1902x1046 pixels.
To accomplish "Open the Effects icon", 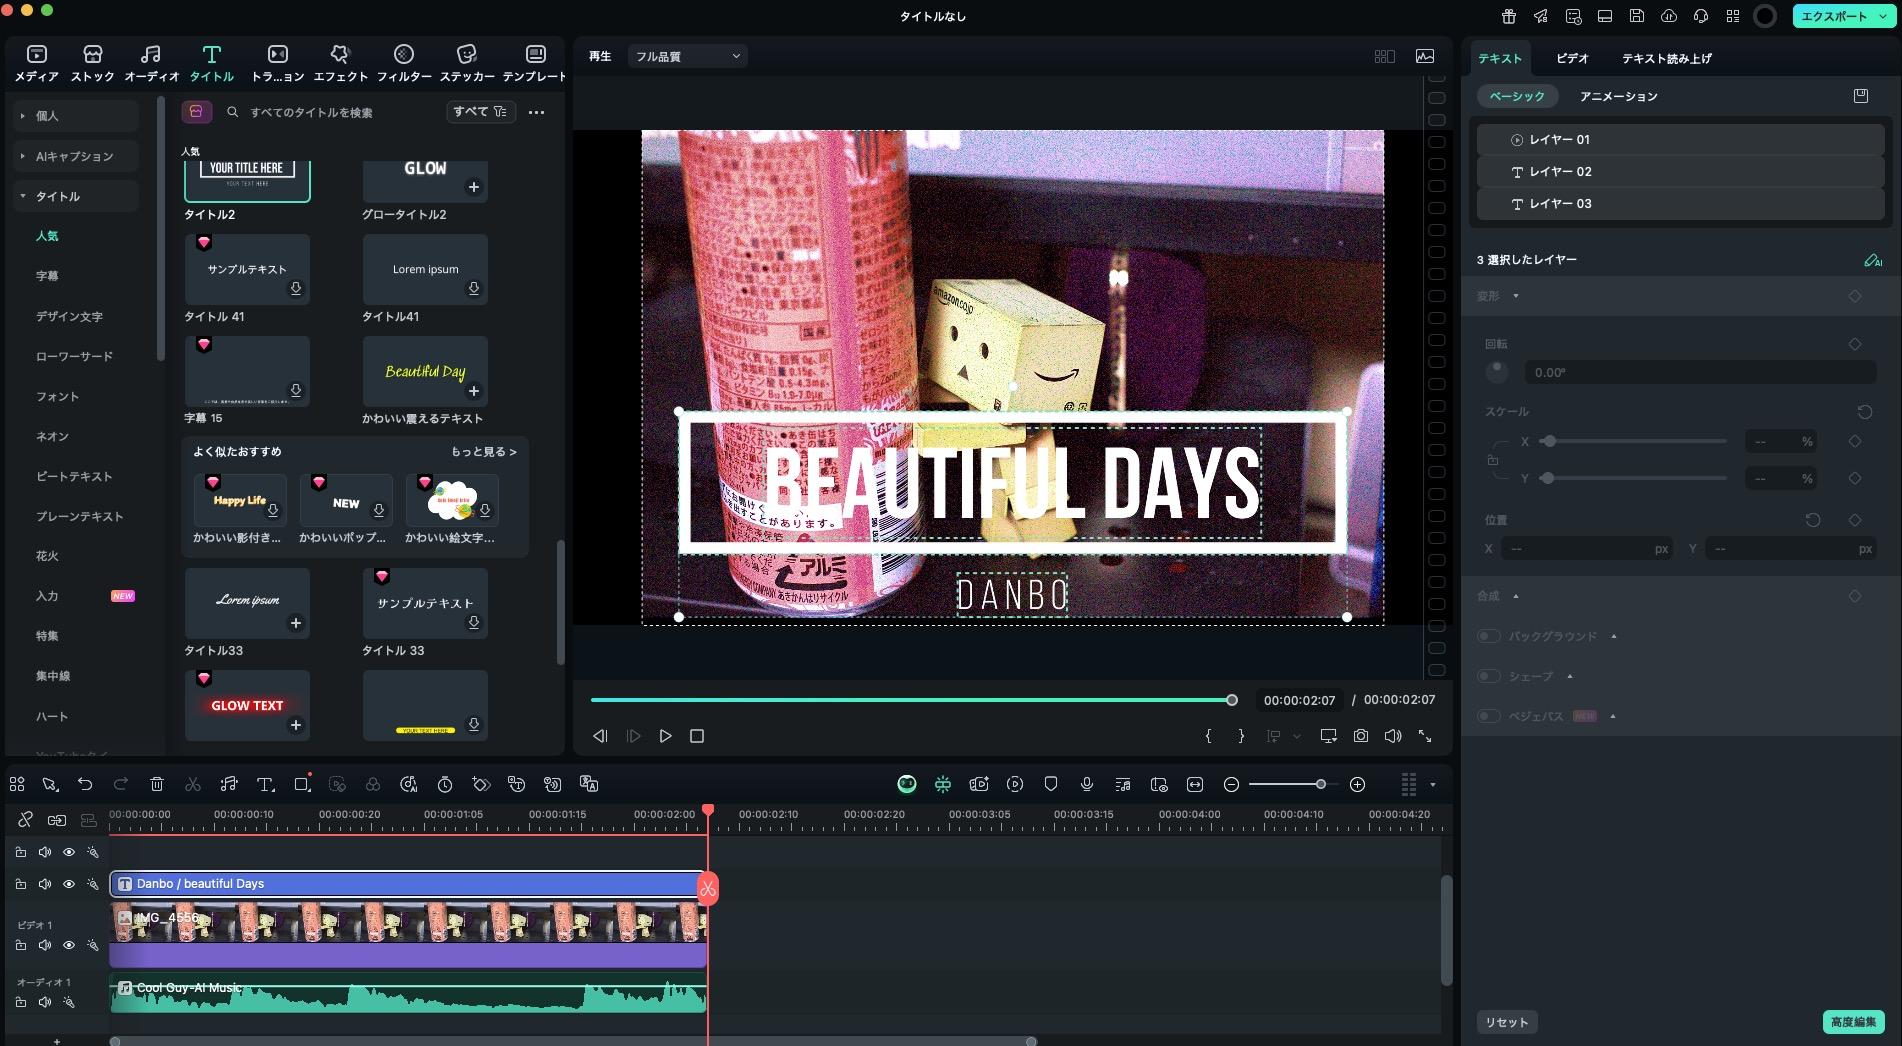I will pos(340,55).
